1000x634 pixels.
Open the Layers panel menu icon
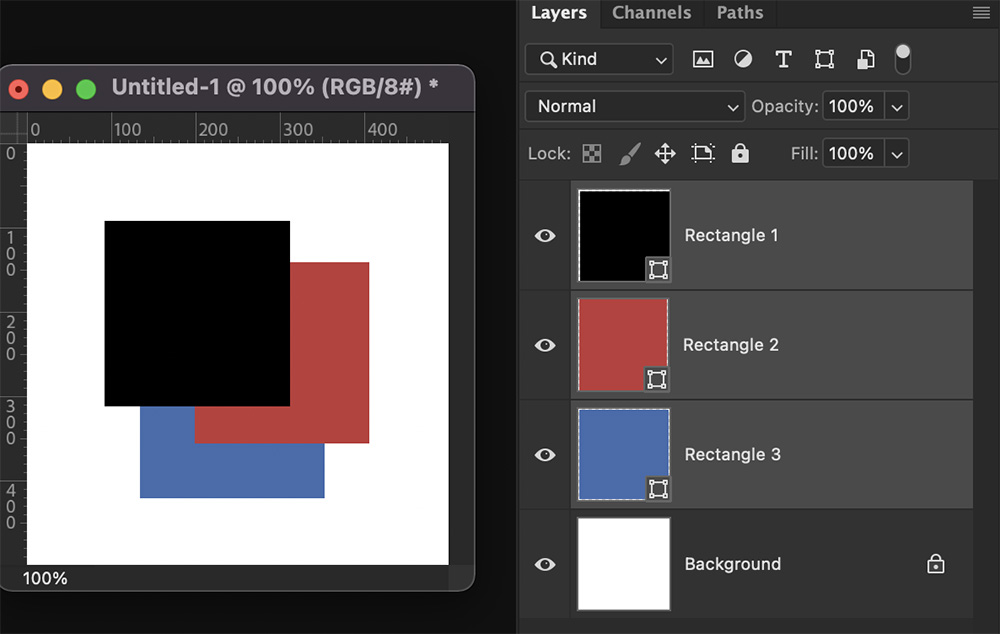pyautogui.click(x=981, y=13)
